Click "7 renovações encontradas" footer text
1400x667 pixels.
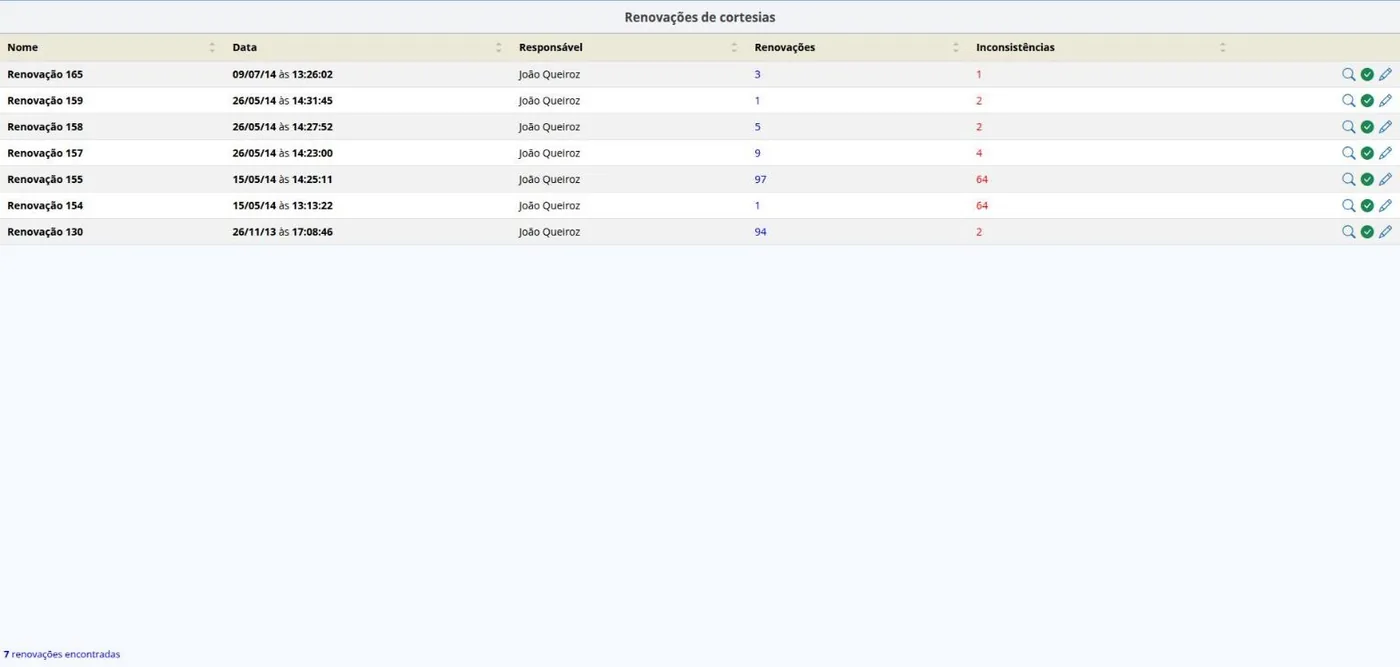click(x=62, y=654)
